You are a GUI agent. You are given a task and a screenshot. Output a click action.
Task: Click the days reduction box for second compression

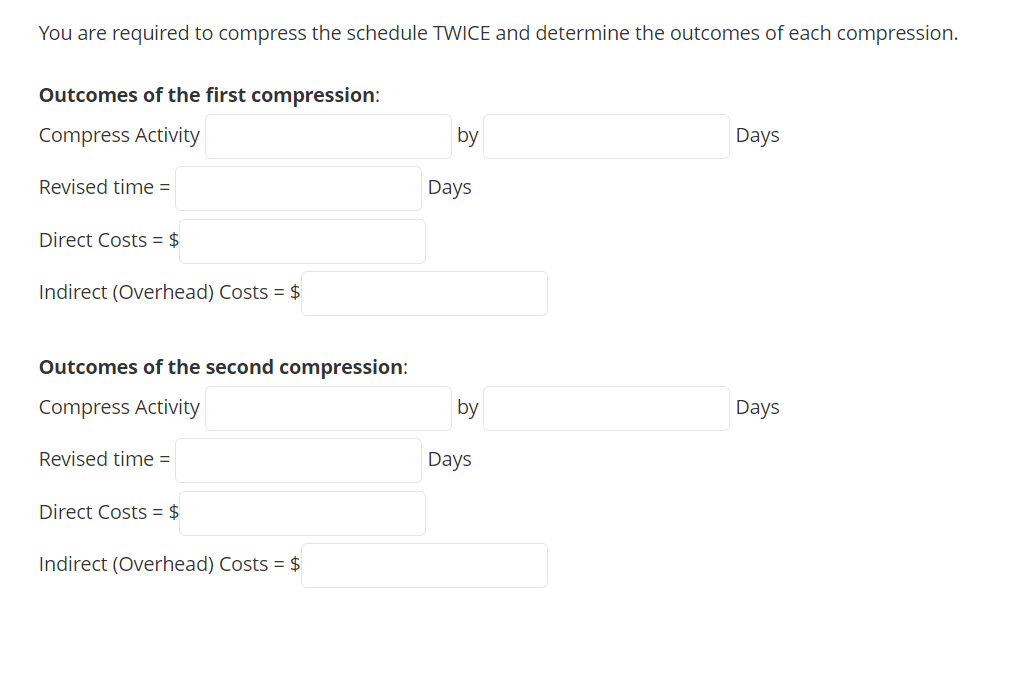click(605, 408)
